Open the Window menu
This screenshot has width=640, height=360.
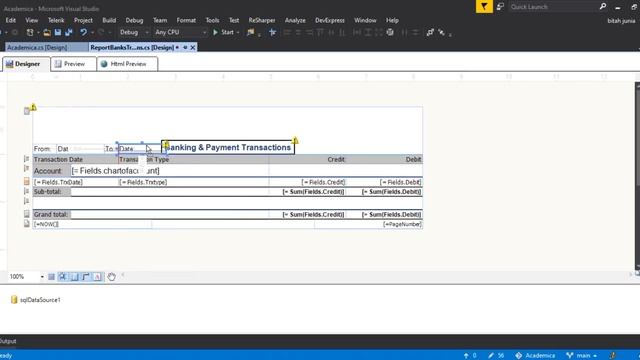click(365, 20)
